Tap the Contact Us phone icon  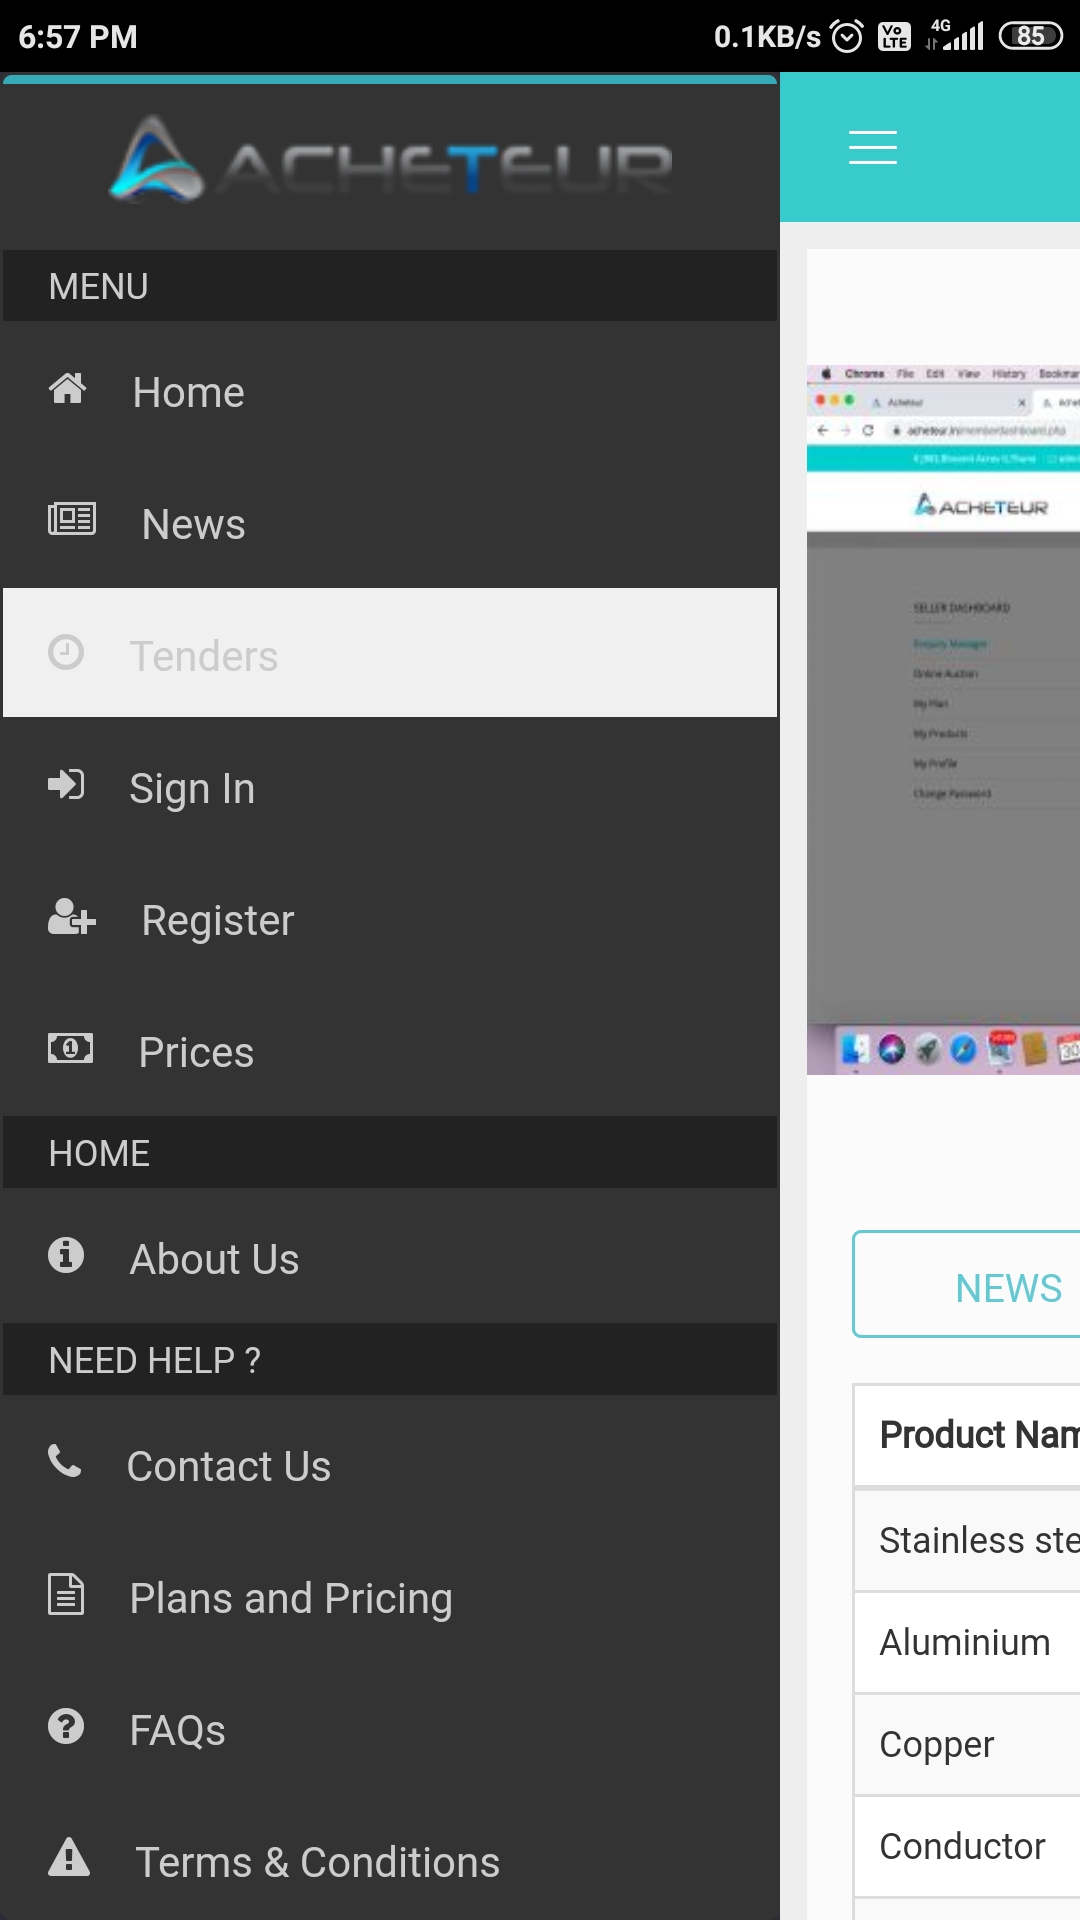pyautogui.click(x=65, y=1461)
